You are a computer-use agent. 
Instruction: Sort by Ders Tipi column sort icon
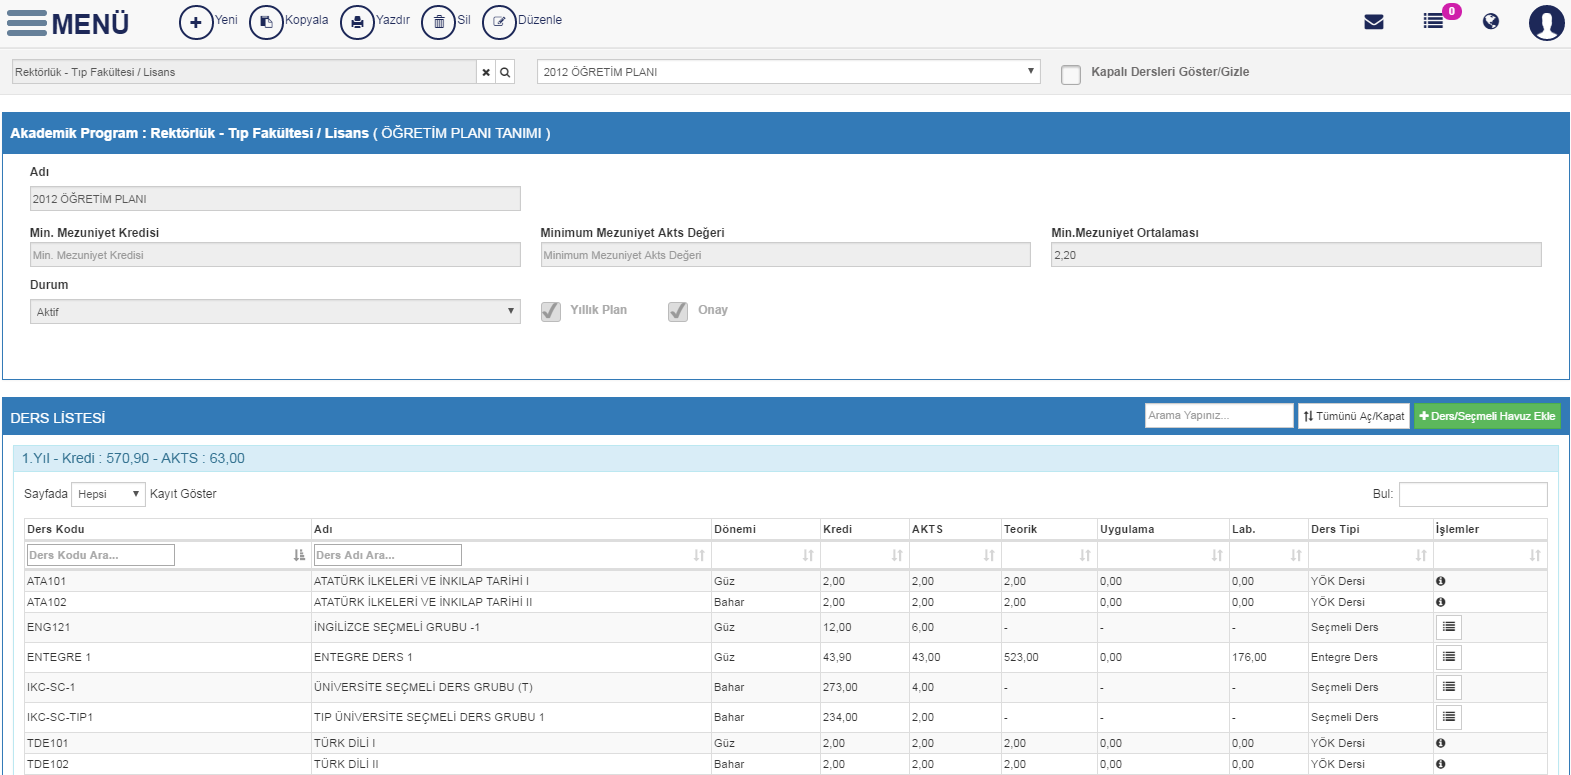1421,555
